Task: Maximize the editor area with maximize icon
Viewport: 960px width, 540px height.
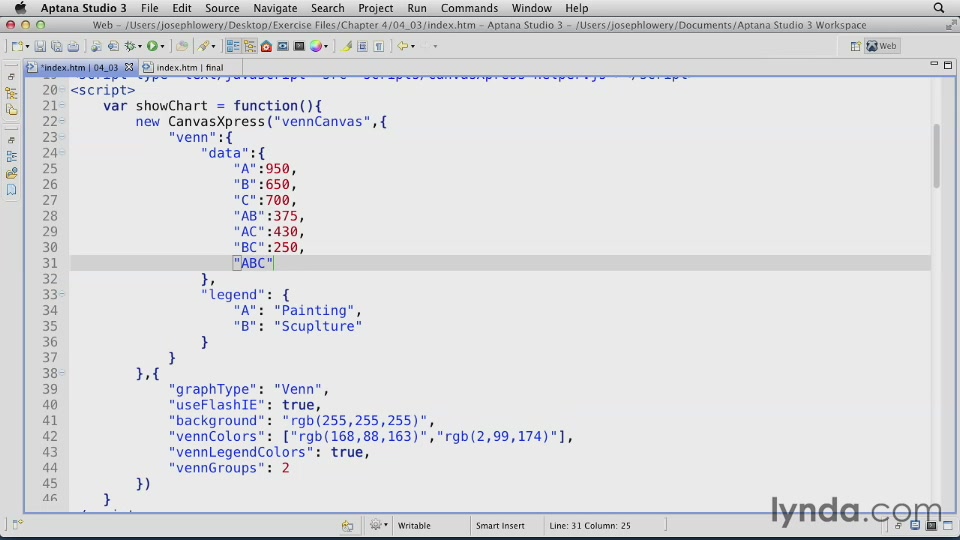Action: point(948,65)
